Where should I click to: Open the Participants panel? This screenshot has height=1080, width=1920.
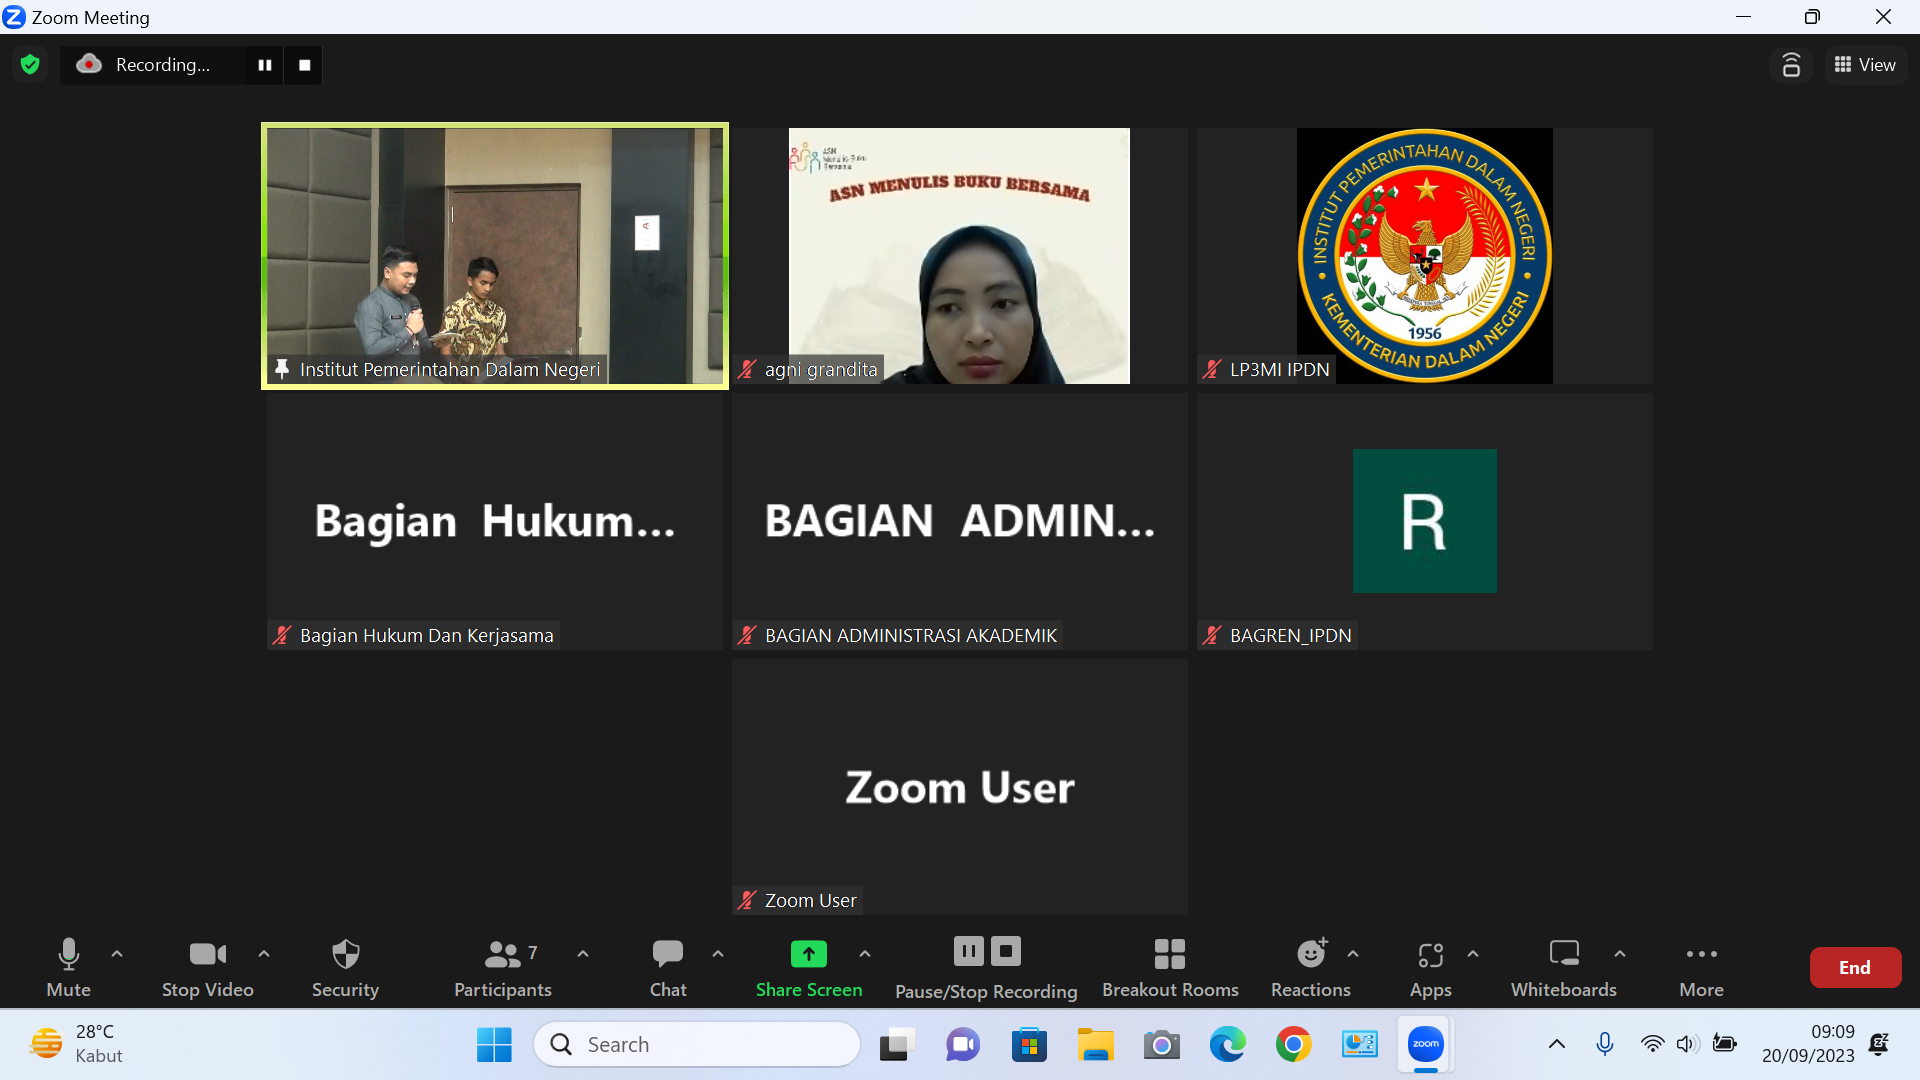(503, 967)
